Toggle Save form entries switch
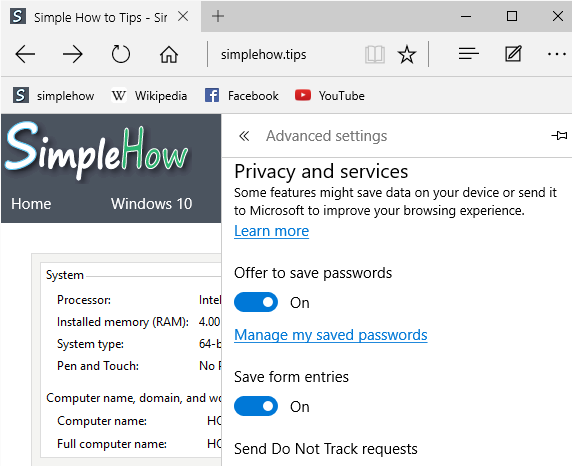Viewport: 572px width, 466px height. click(x=256, y=406)
